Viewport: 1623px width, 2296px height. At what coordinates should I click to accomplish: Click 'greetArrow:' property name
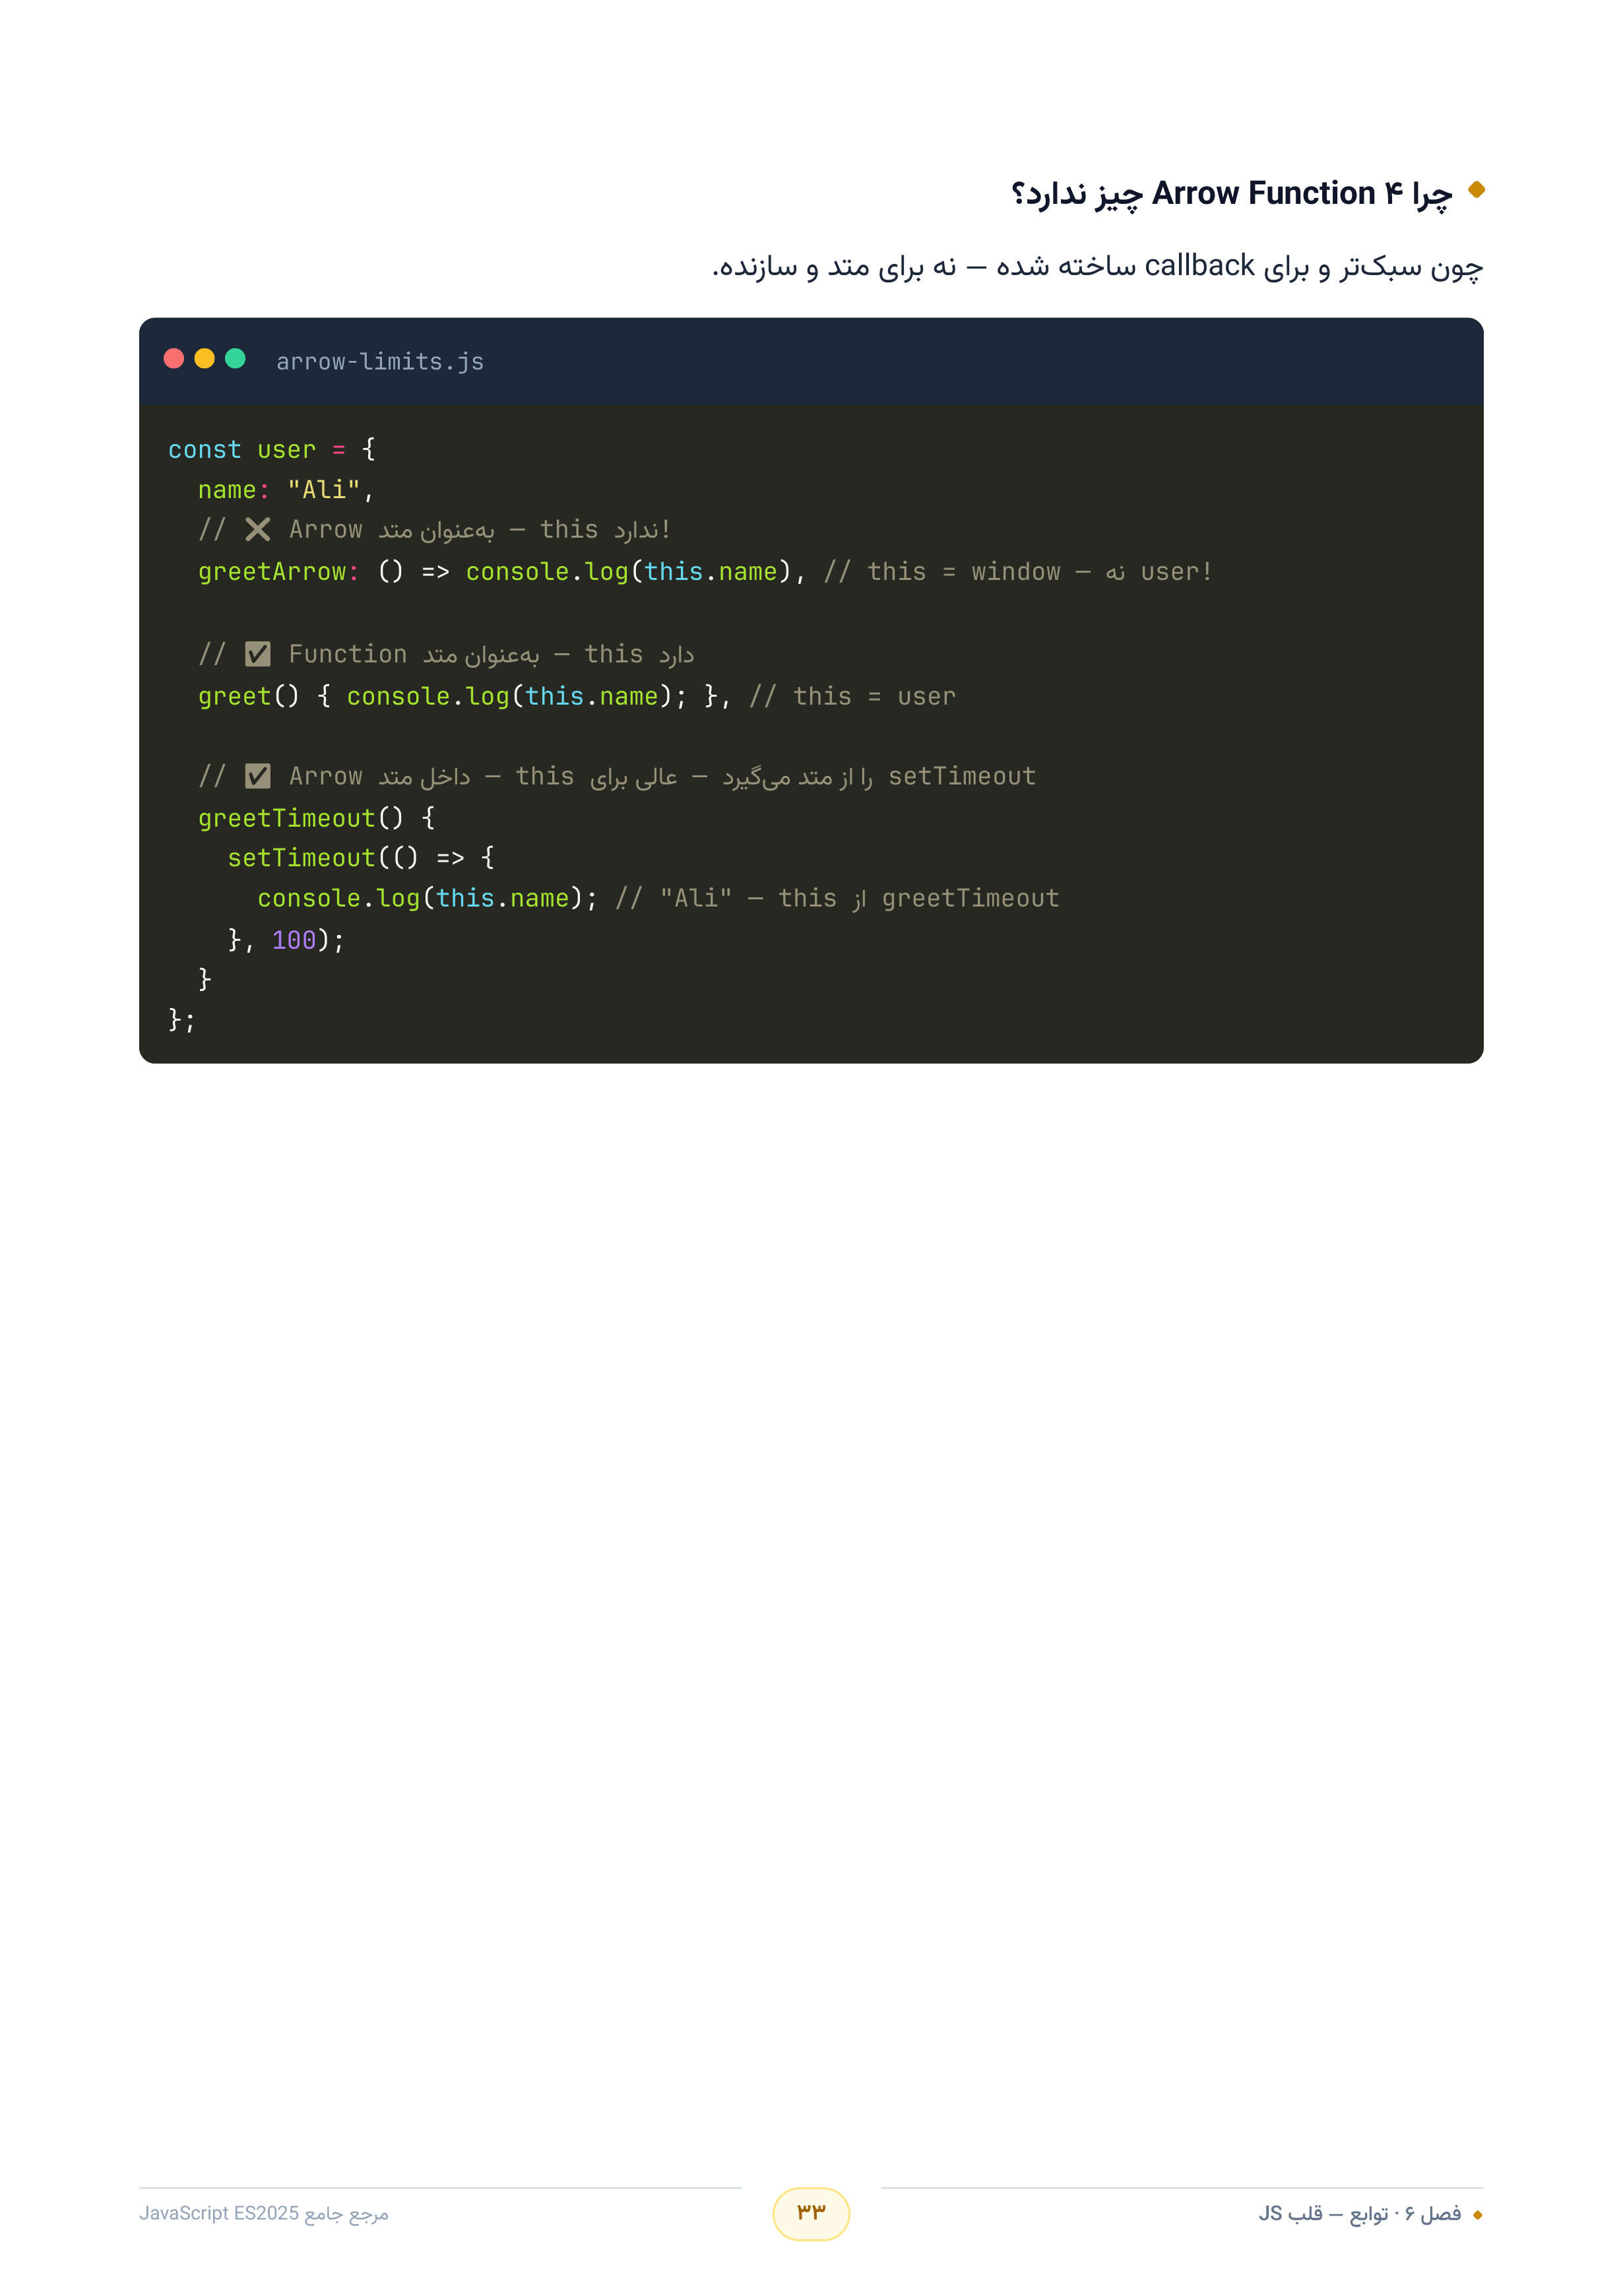point(279,572)
